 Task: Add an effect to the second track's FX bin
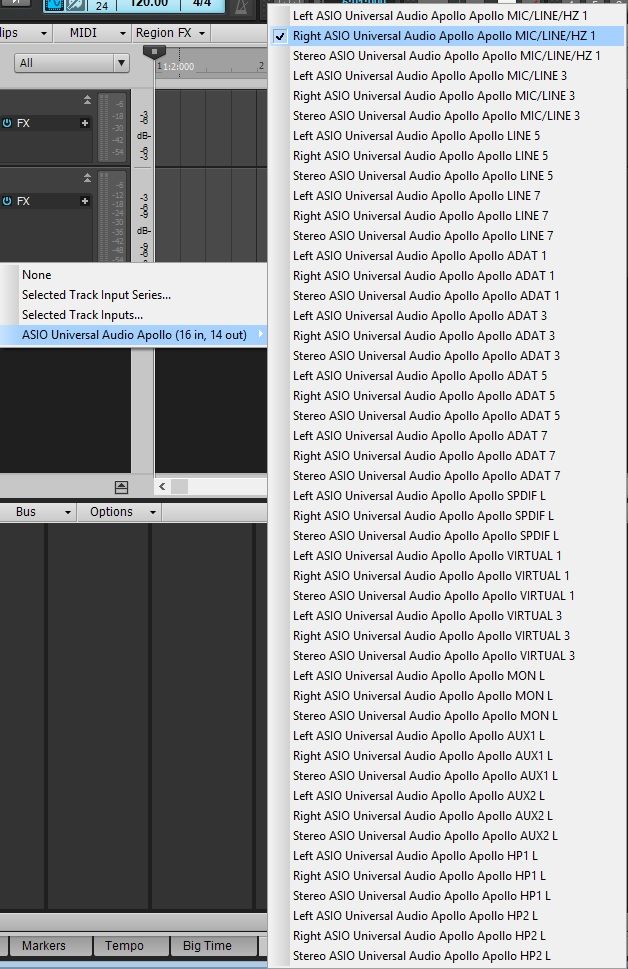point(84,201)
